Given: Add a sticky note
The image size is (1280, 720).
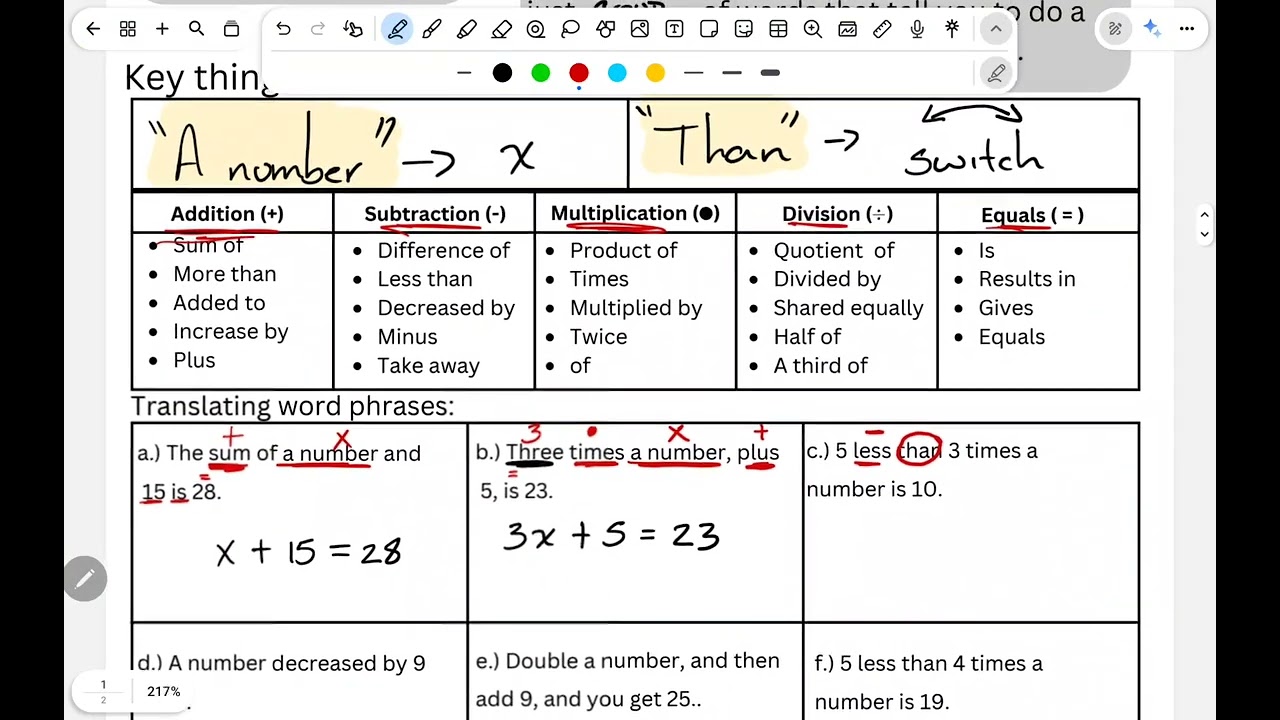Looking at the screenshot, I should [x=709, y=30].
